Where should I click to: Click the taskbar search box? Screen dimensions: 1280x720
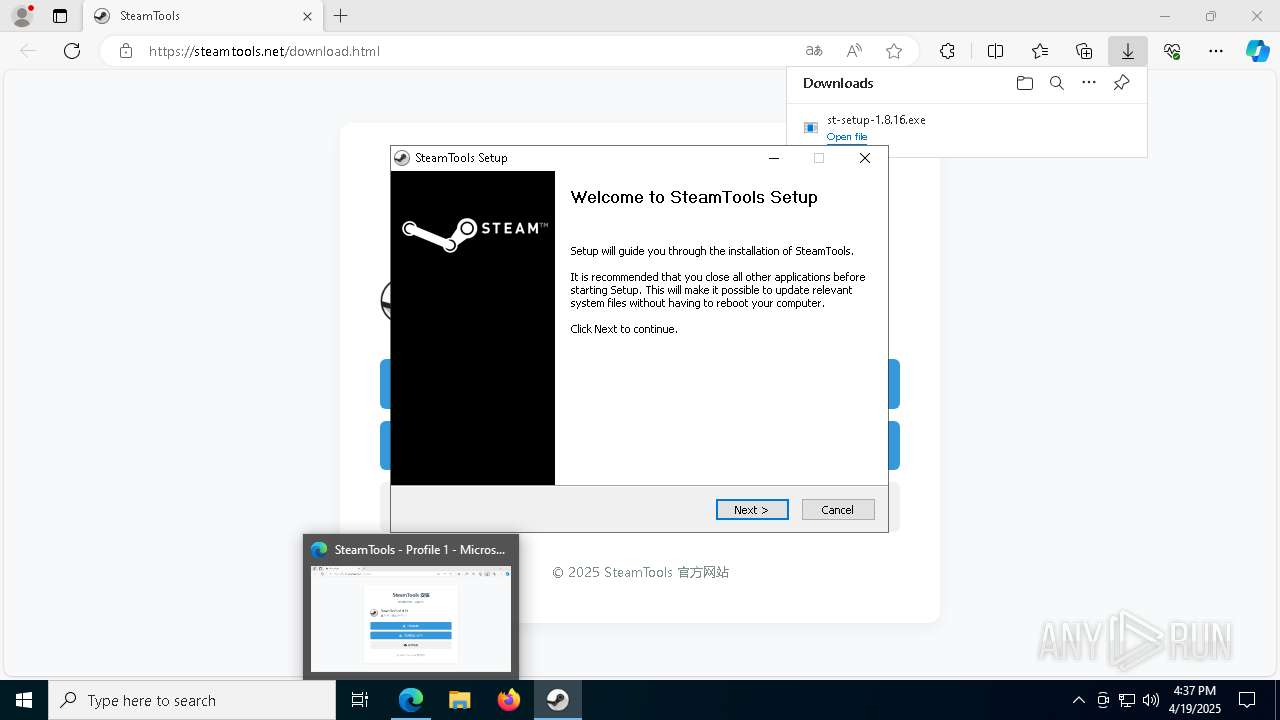[192, 700]
